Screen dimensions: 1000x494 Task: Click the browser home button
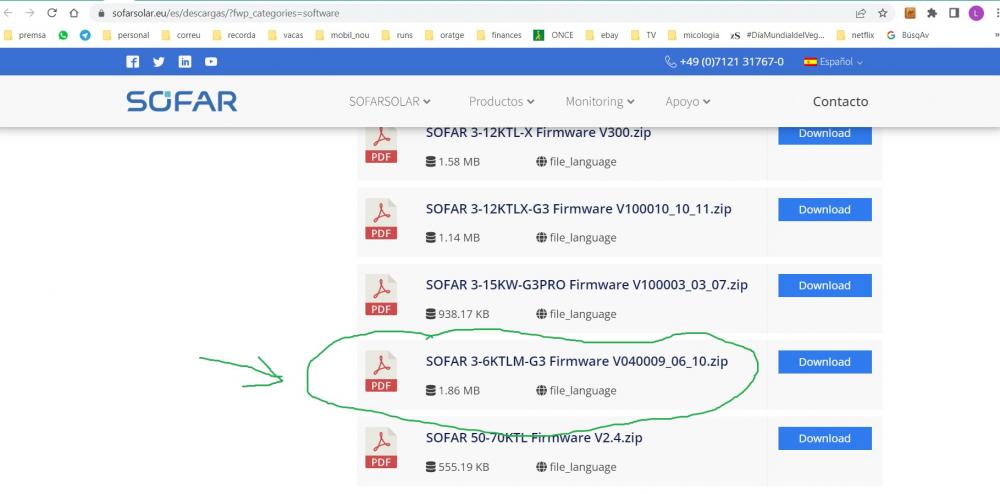pyautogui.click(x=74, y=13)
